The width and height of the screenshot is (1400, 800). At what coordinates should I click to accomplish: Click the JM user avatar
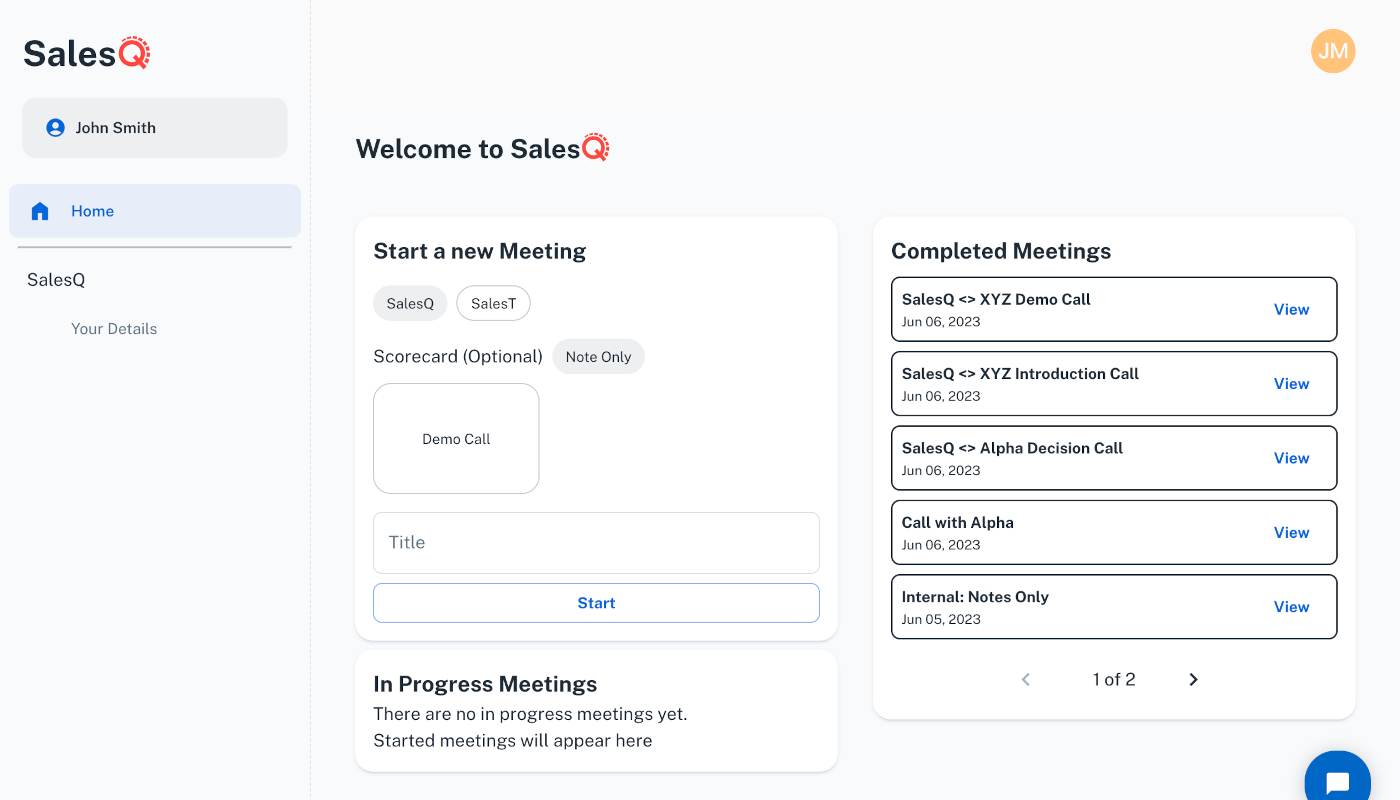click(x=1332, y=51)
